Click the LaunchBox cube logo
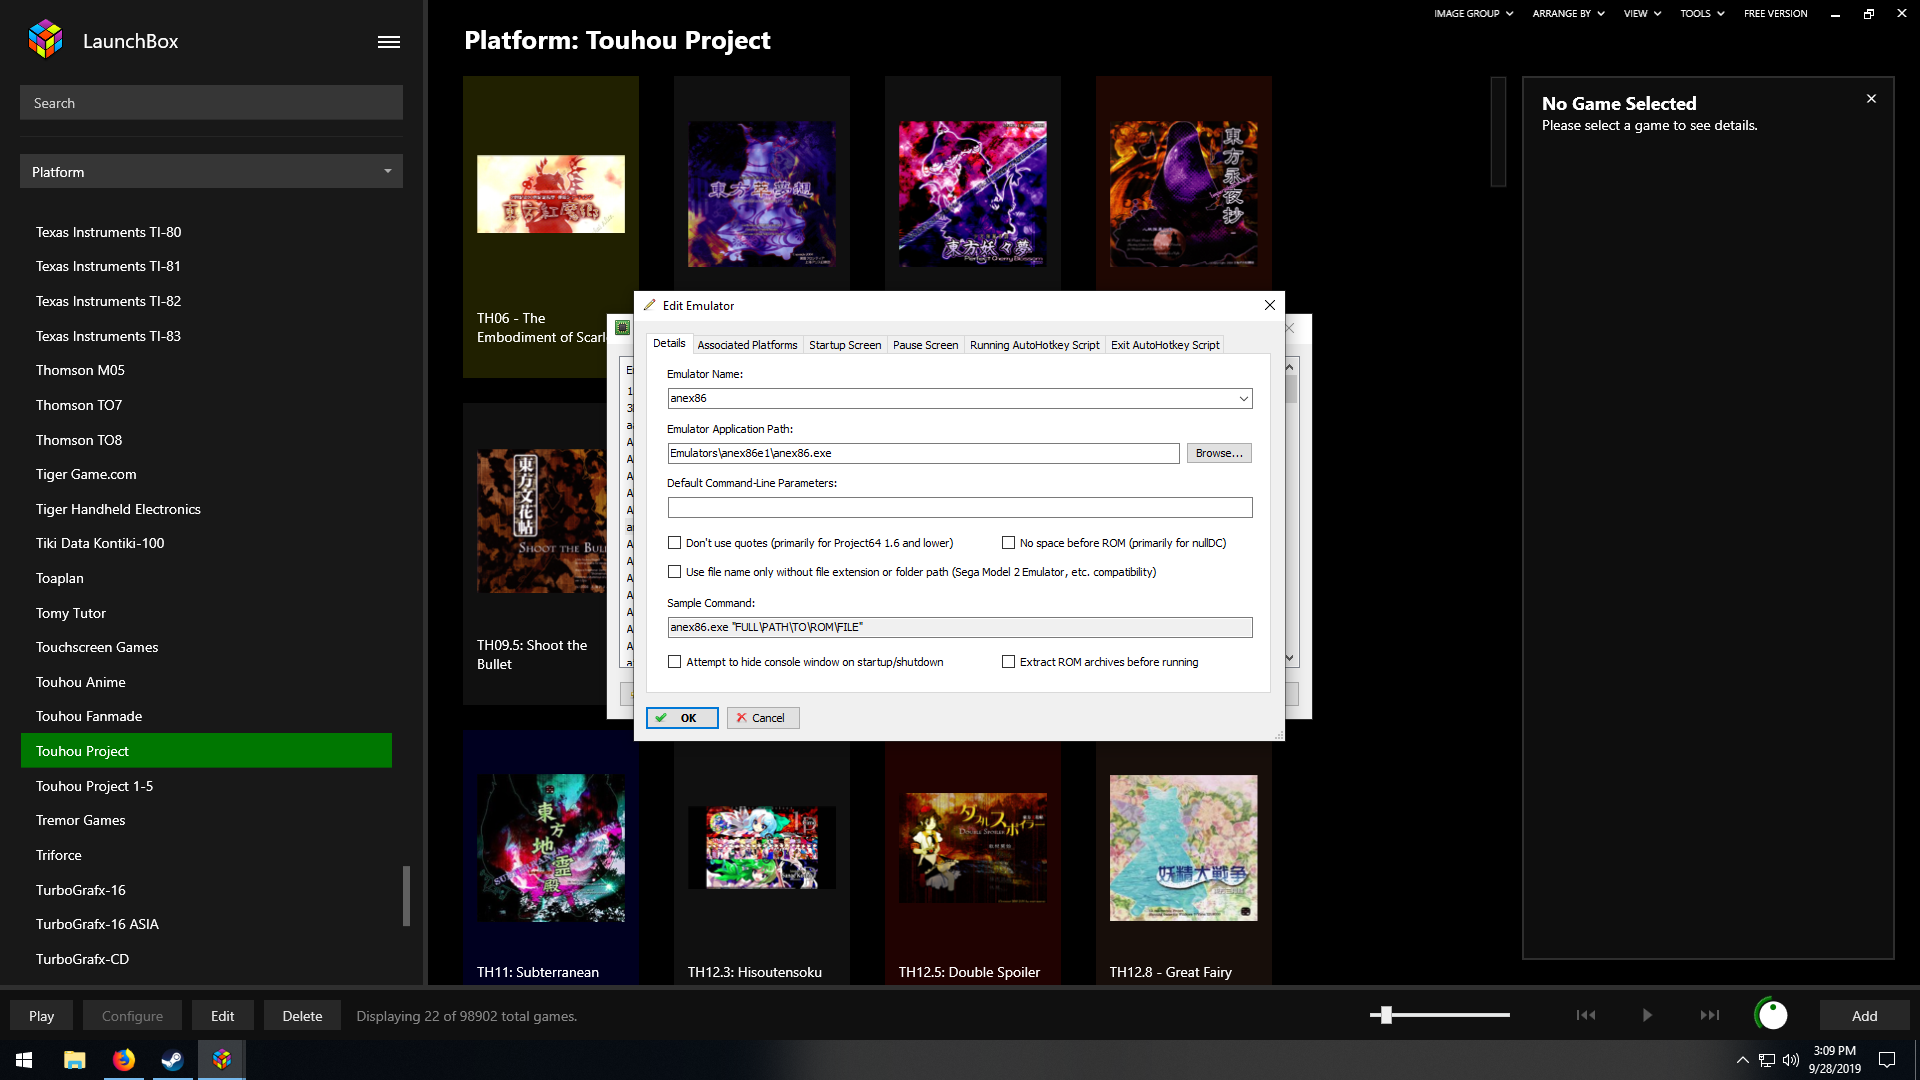The image size is (1920, 1080). (x=46, y=40)
